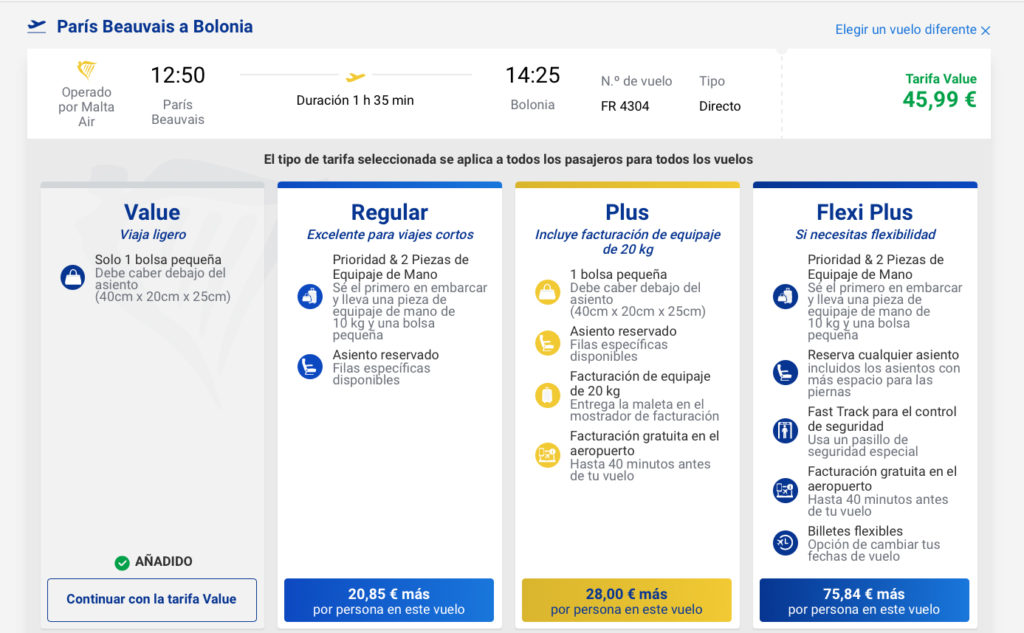Select the Flexi Plus fare card heading
Image resolution: width=1024 pixels, height=633 pixels.
(864, 212)
